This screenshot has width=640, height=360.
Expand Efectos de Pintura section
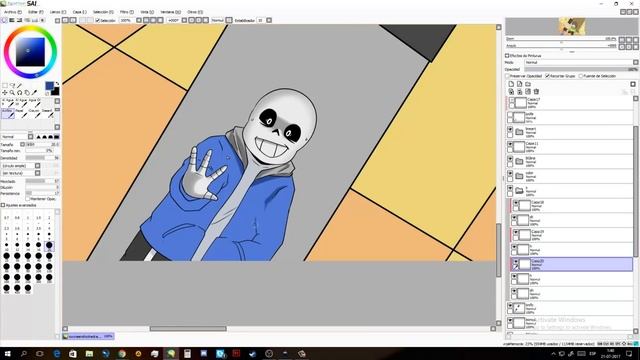point(507,56)
